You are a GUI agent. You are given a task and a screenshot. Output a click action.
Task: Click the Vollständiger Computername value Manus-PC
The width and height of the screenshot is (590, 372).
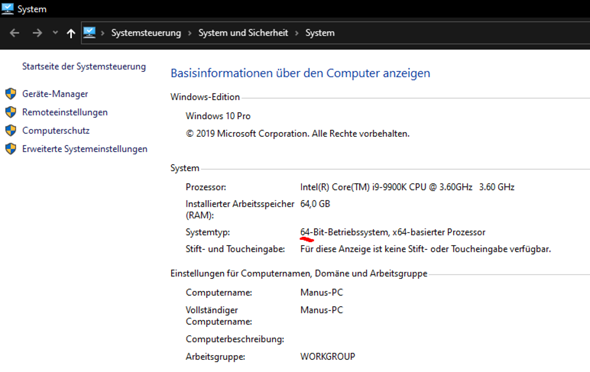click(321, 310)
